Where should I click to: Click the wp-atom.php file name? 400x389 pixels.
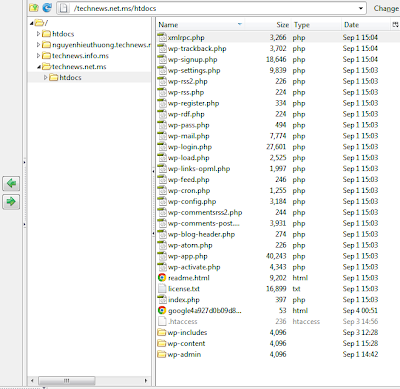[190, 245]
